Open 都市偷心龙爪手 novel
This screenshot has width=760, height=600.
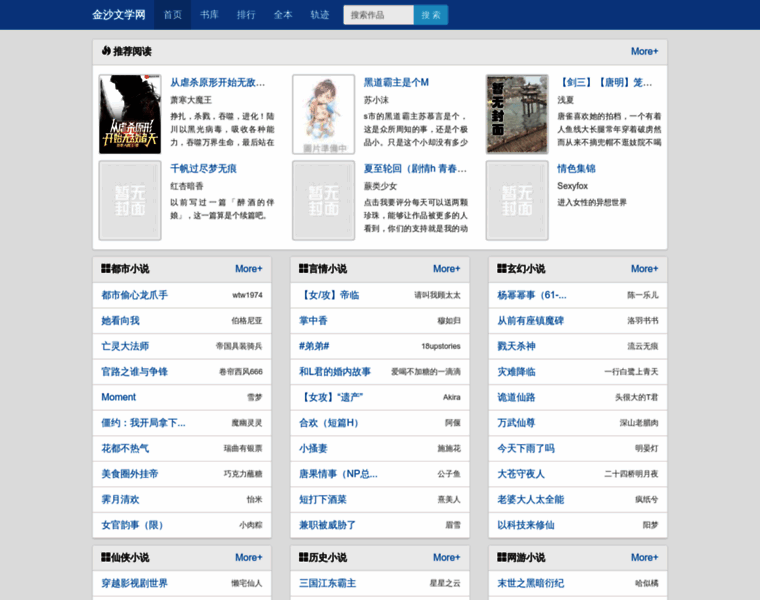coord(134,295)
